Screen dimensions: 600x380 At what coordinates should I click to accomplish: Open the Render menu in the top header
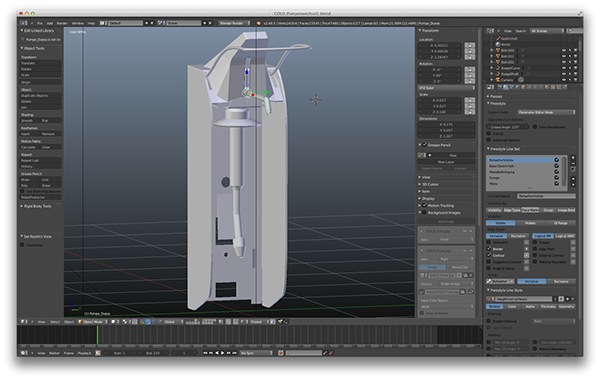click(x=62, y=23)
